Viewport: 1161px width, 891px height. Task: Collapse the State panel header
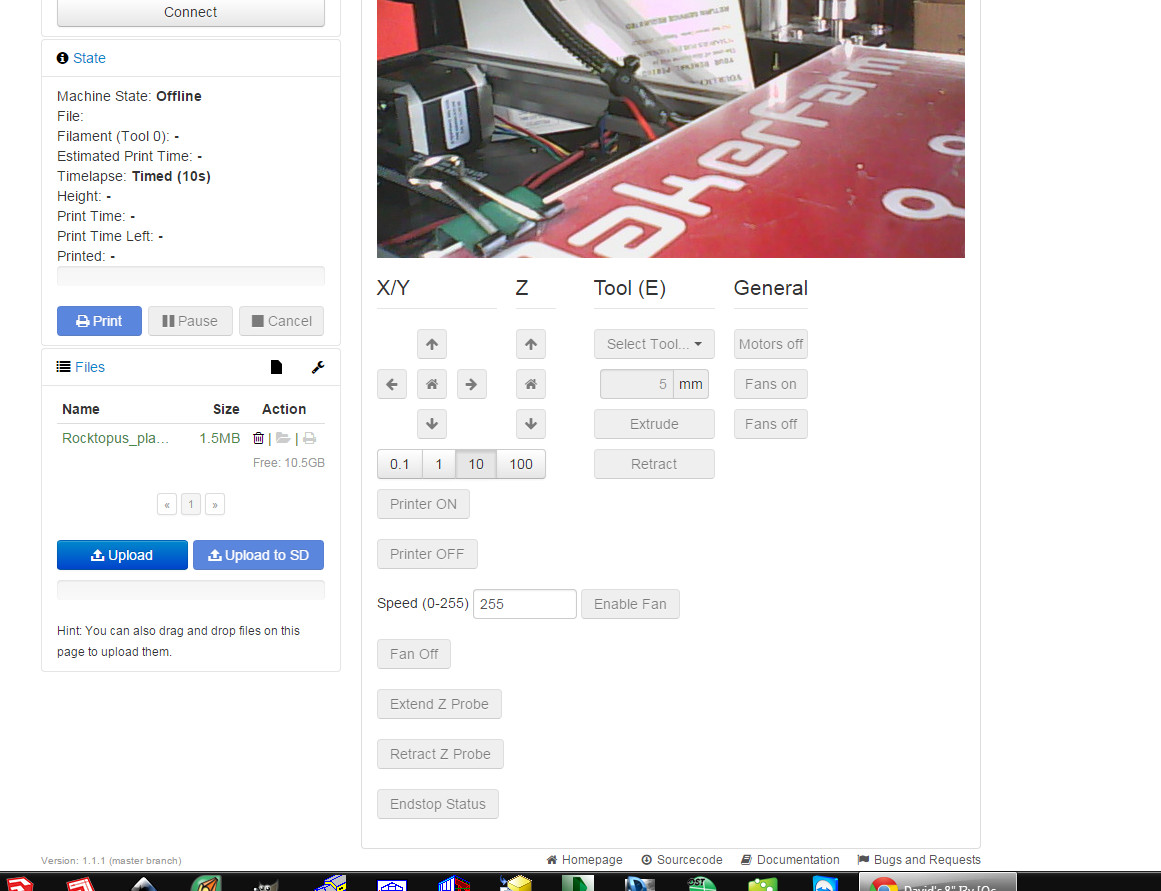[89, 58]
